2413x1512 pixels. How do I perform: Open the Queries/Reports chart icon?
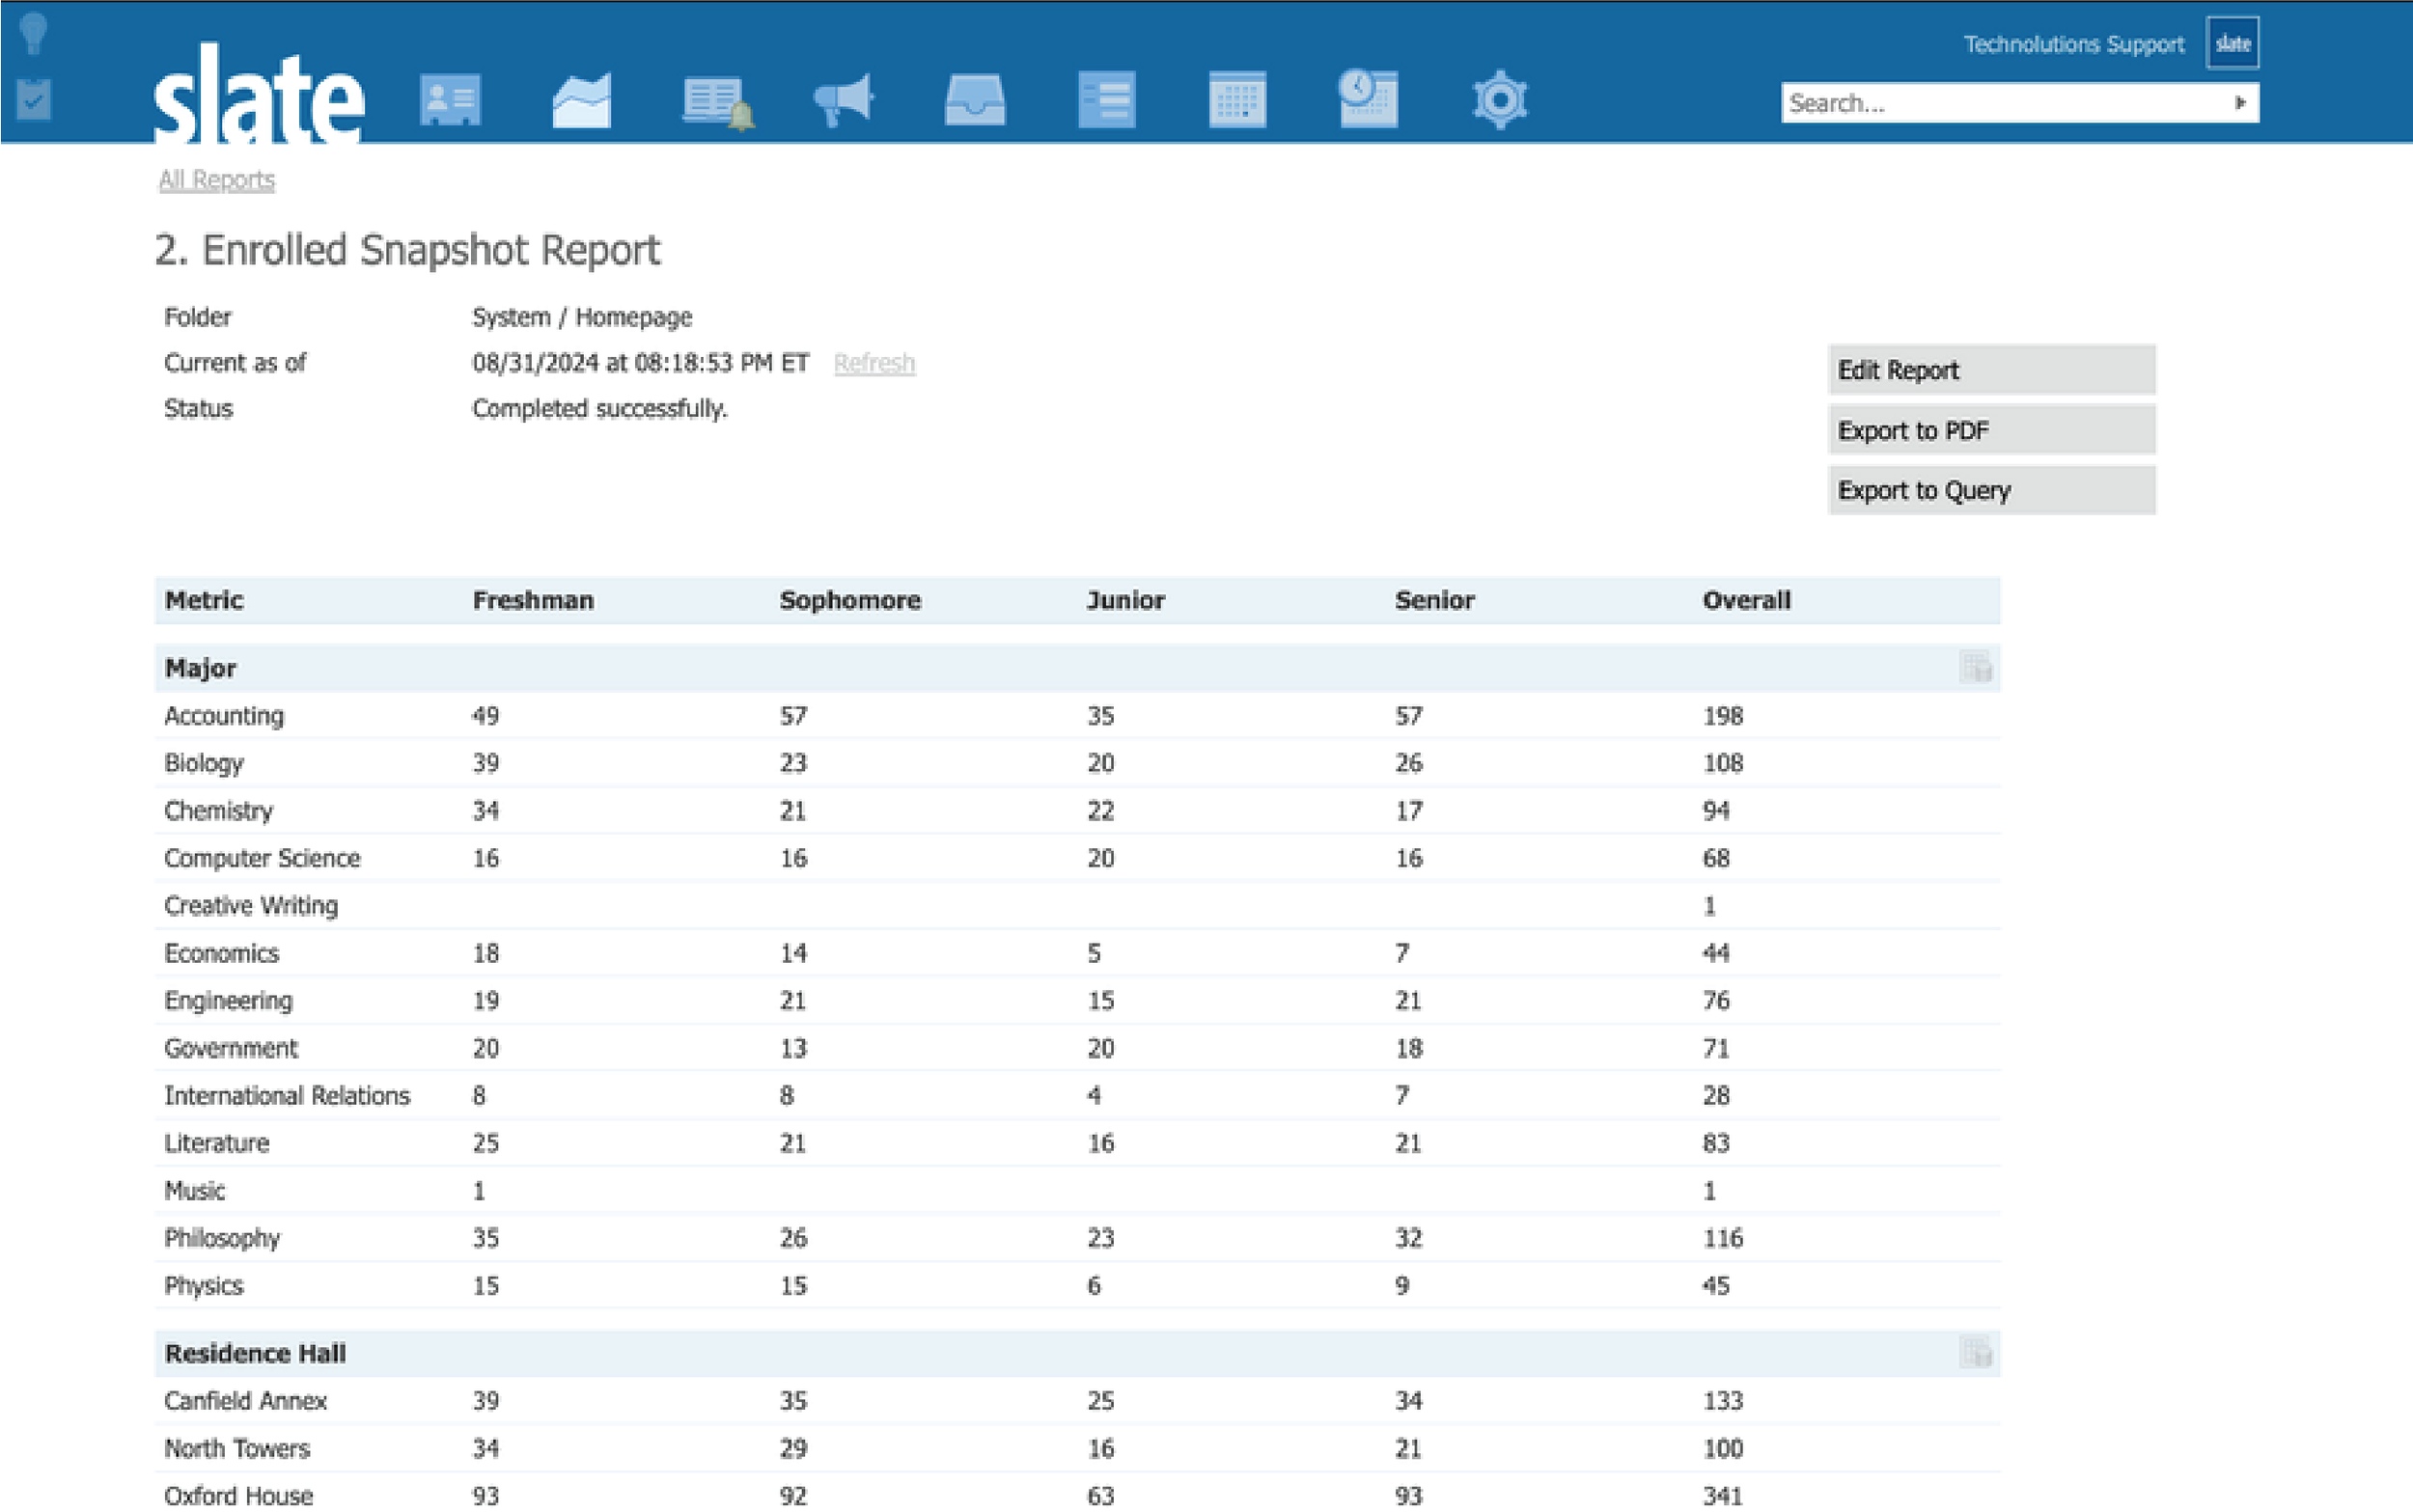(x=581, y=100)
